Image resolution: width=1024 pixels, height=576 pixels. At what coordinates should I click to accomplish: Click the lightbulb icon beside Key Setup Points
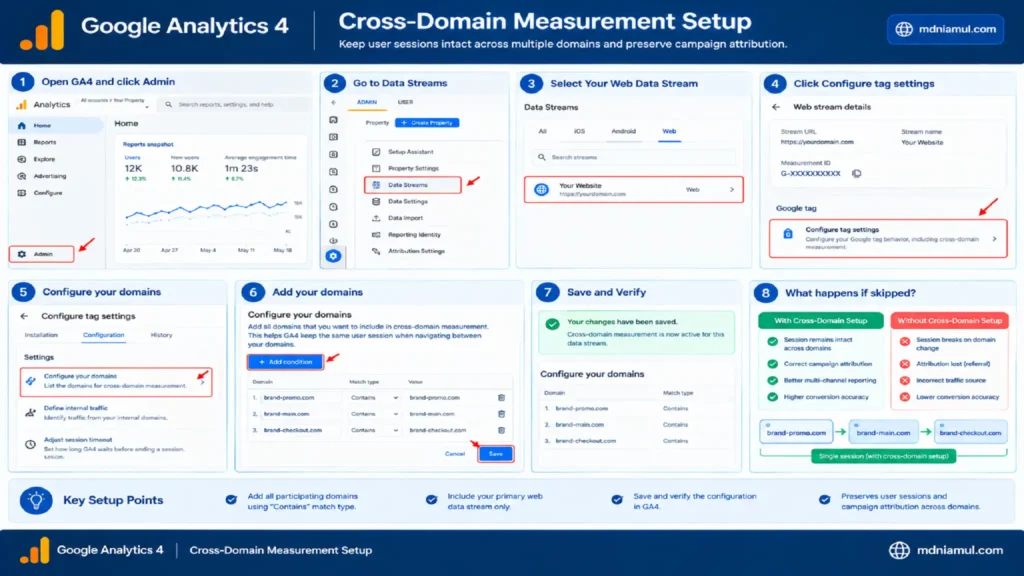[x=36, y=501]
